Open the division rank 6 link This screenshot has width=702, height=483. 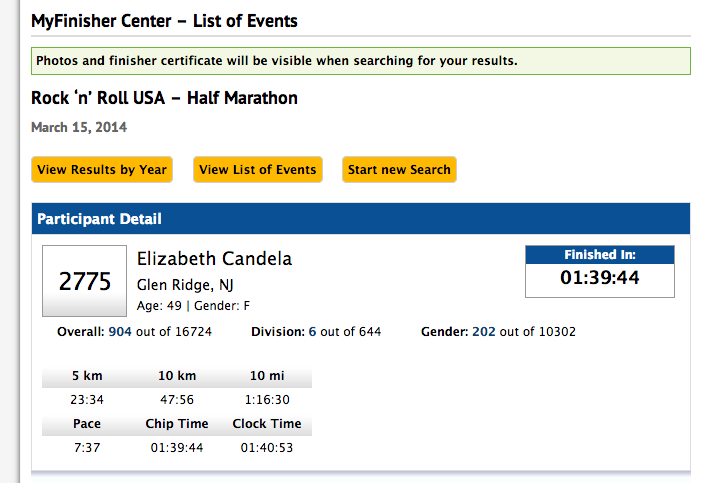[x=312, y=332]
